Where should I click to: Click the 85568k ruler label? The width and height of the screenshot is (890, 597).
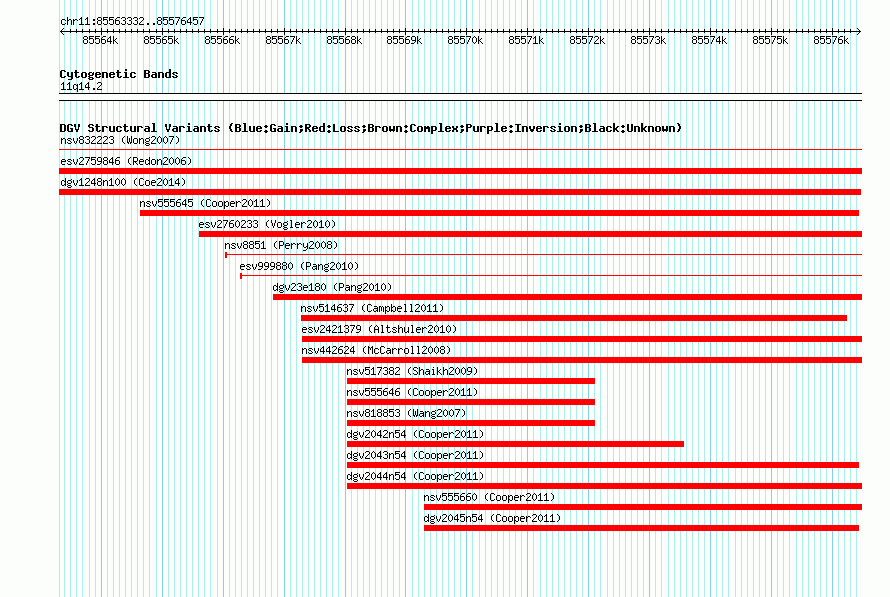[344, 40]
